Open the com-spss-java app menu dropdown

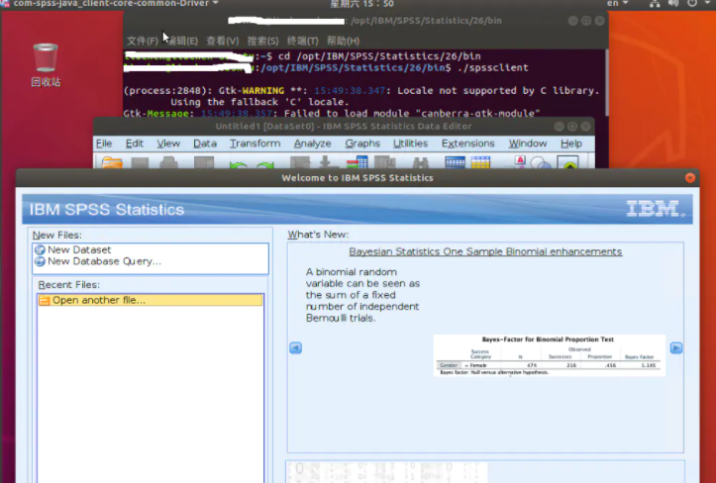116,4
